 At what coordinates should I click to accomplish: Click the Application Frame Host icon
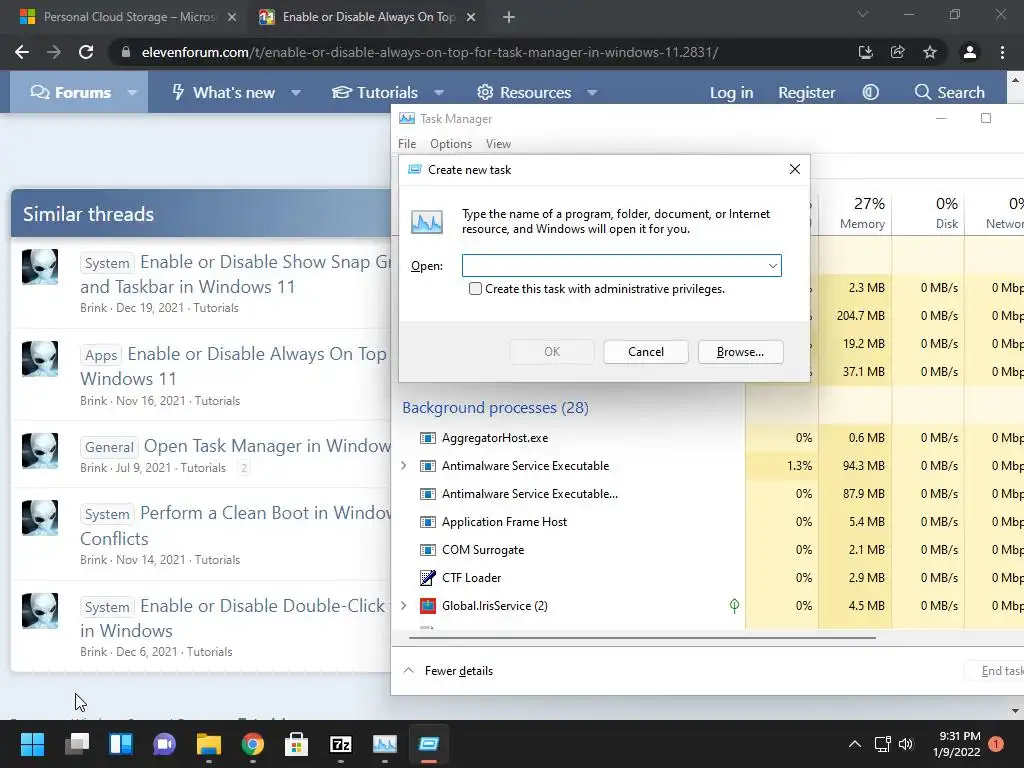[428, 522]
